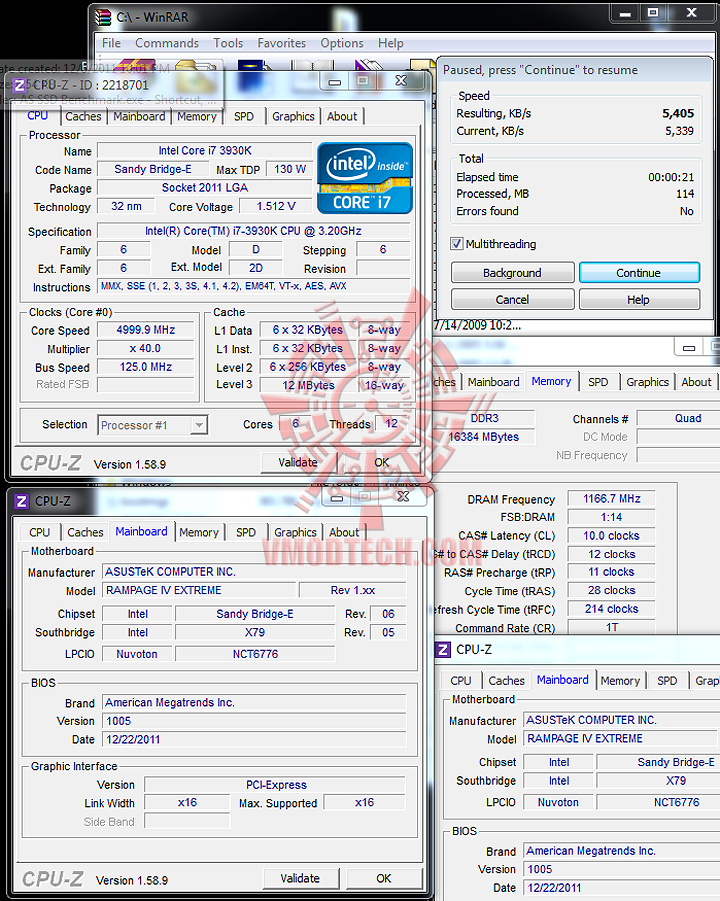Select About tab in Graphic Interface CPU-Z window
The image size is (720, 901).
coord(344,533)
